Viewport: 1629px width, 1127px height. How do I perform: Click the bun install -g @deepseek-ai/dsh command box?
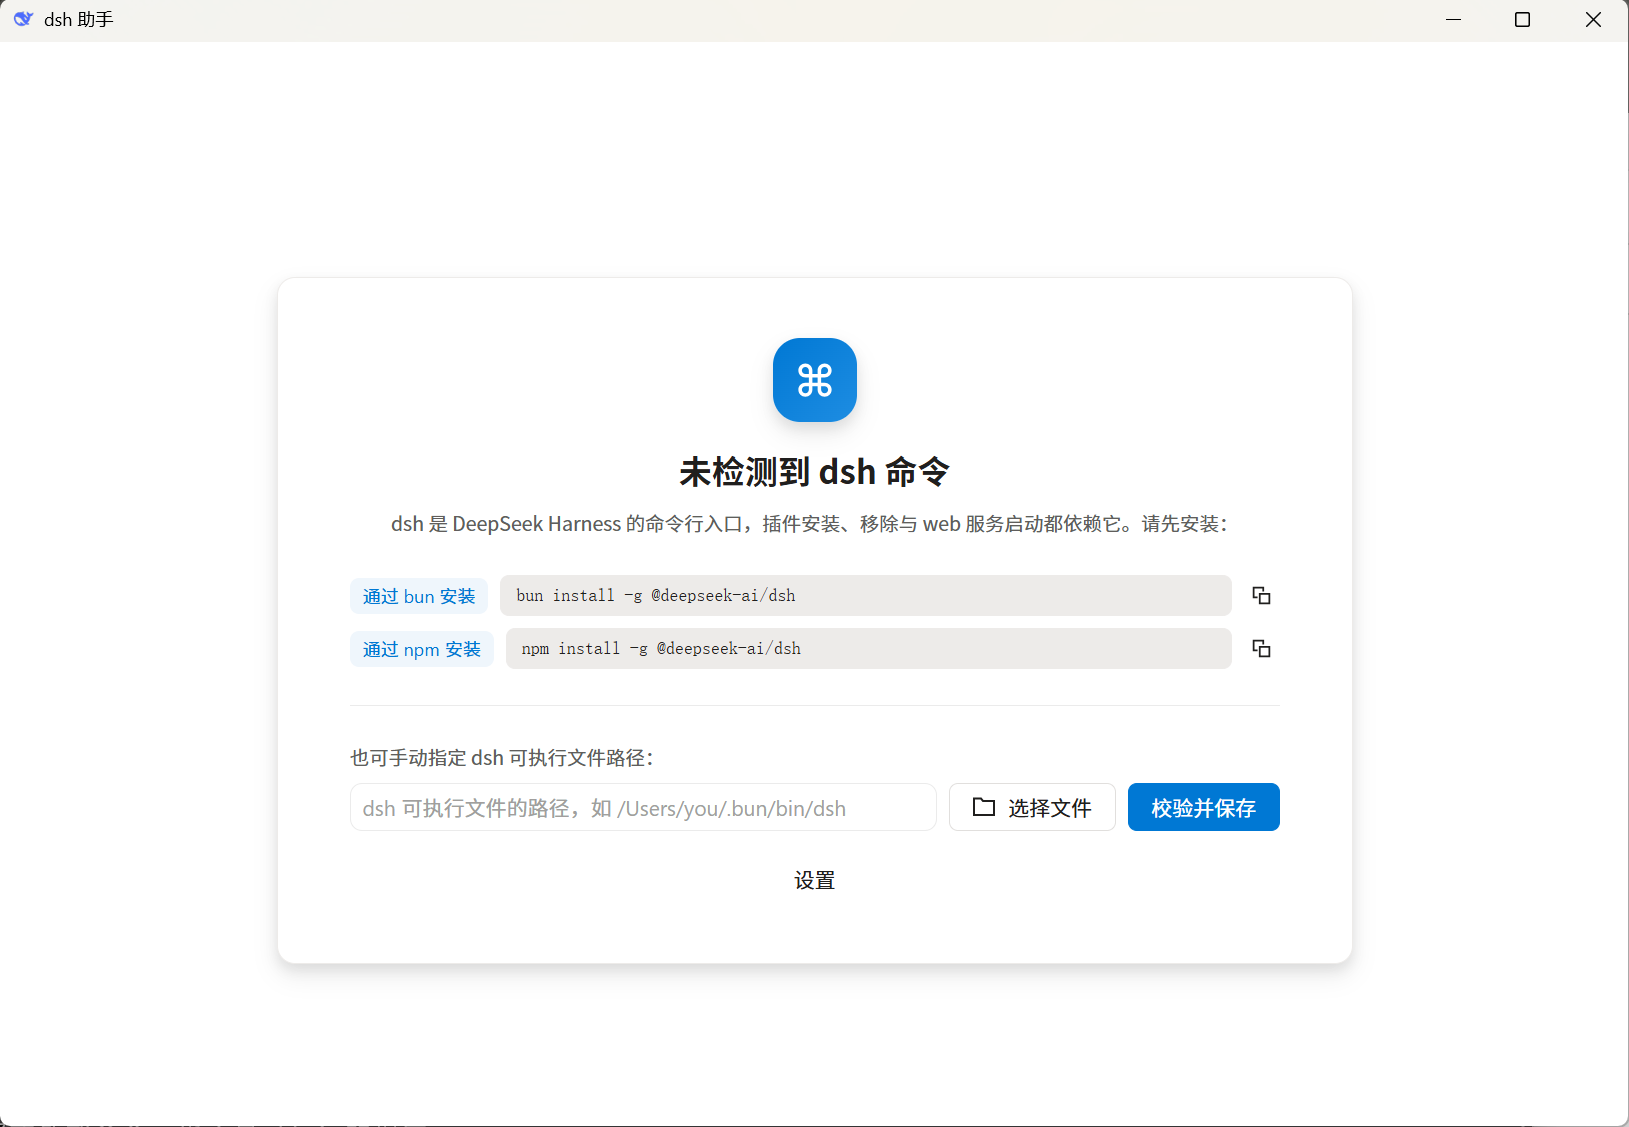coord(865,595)
